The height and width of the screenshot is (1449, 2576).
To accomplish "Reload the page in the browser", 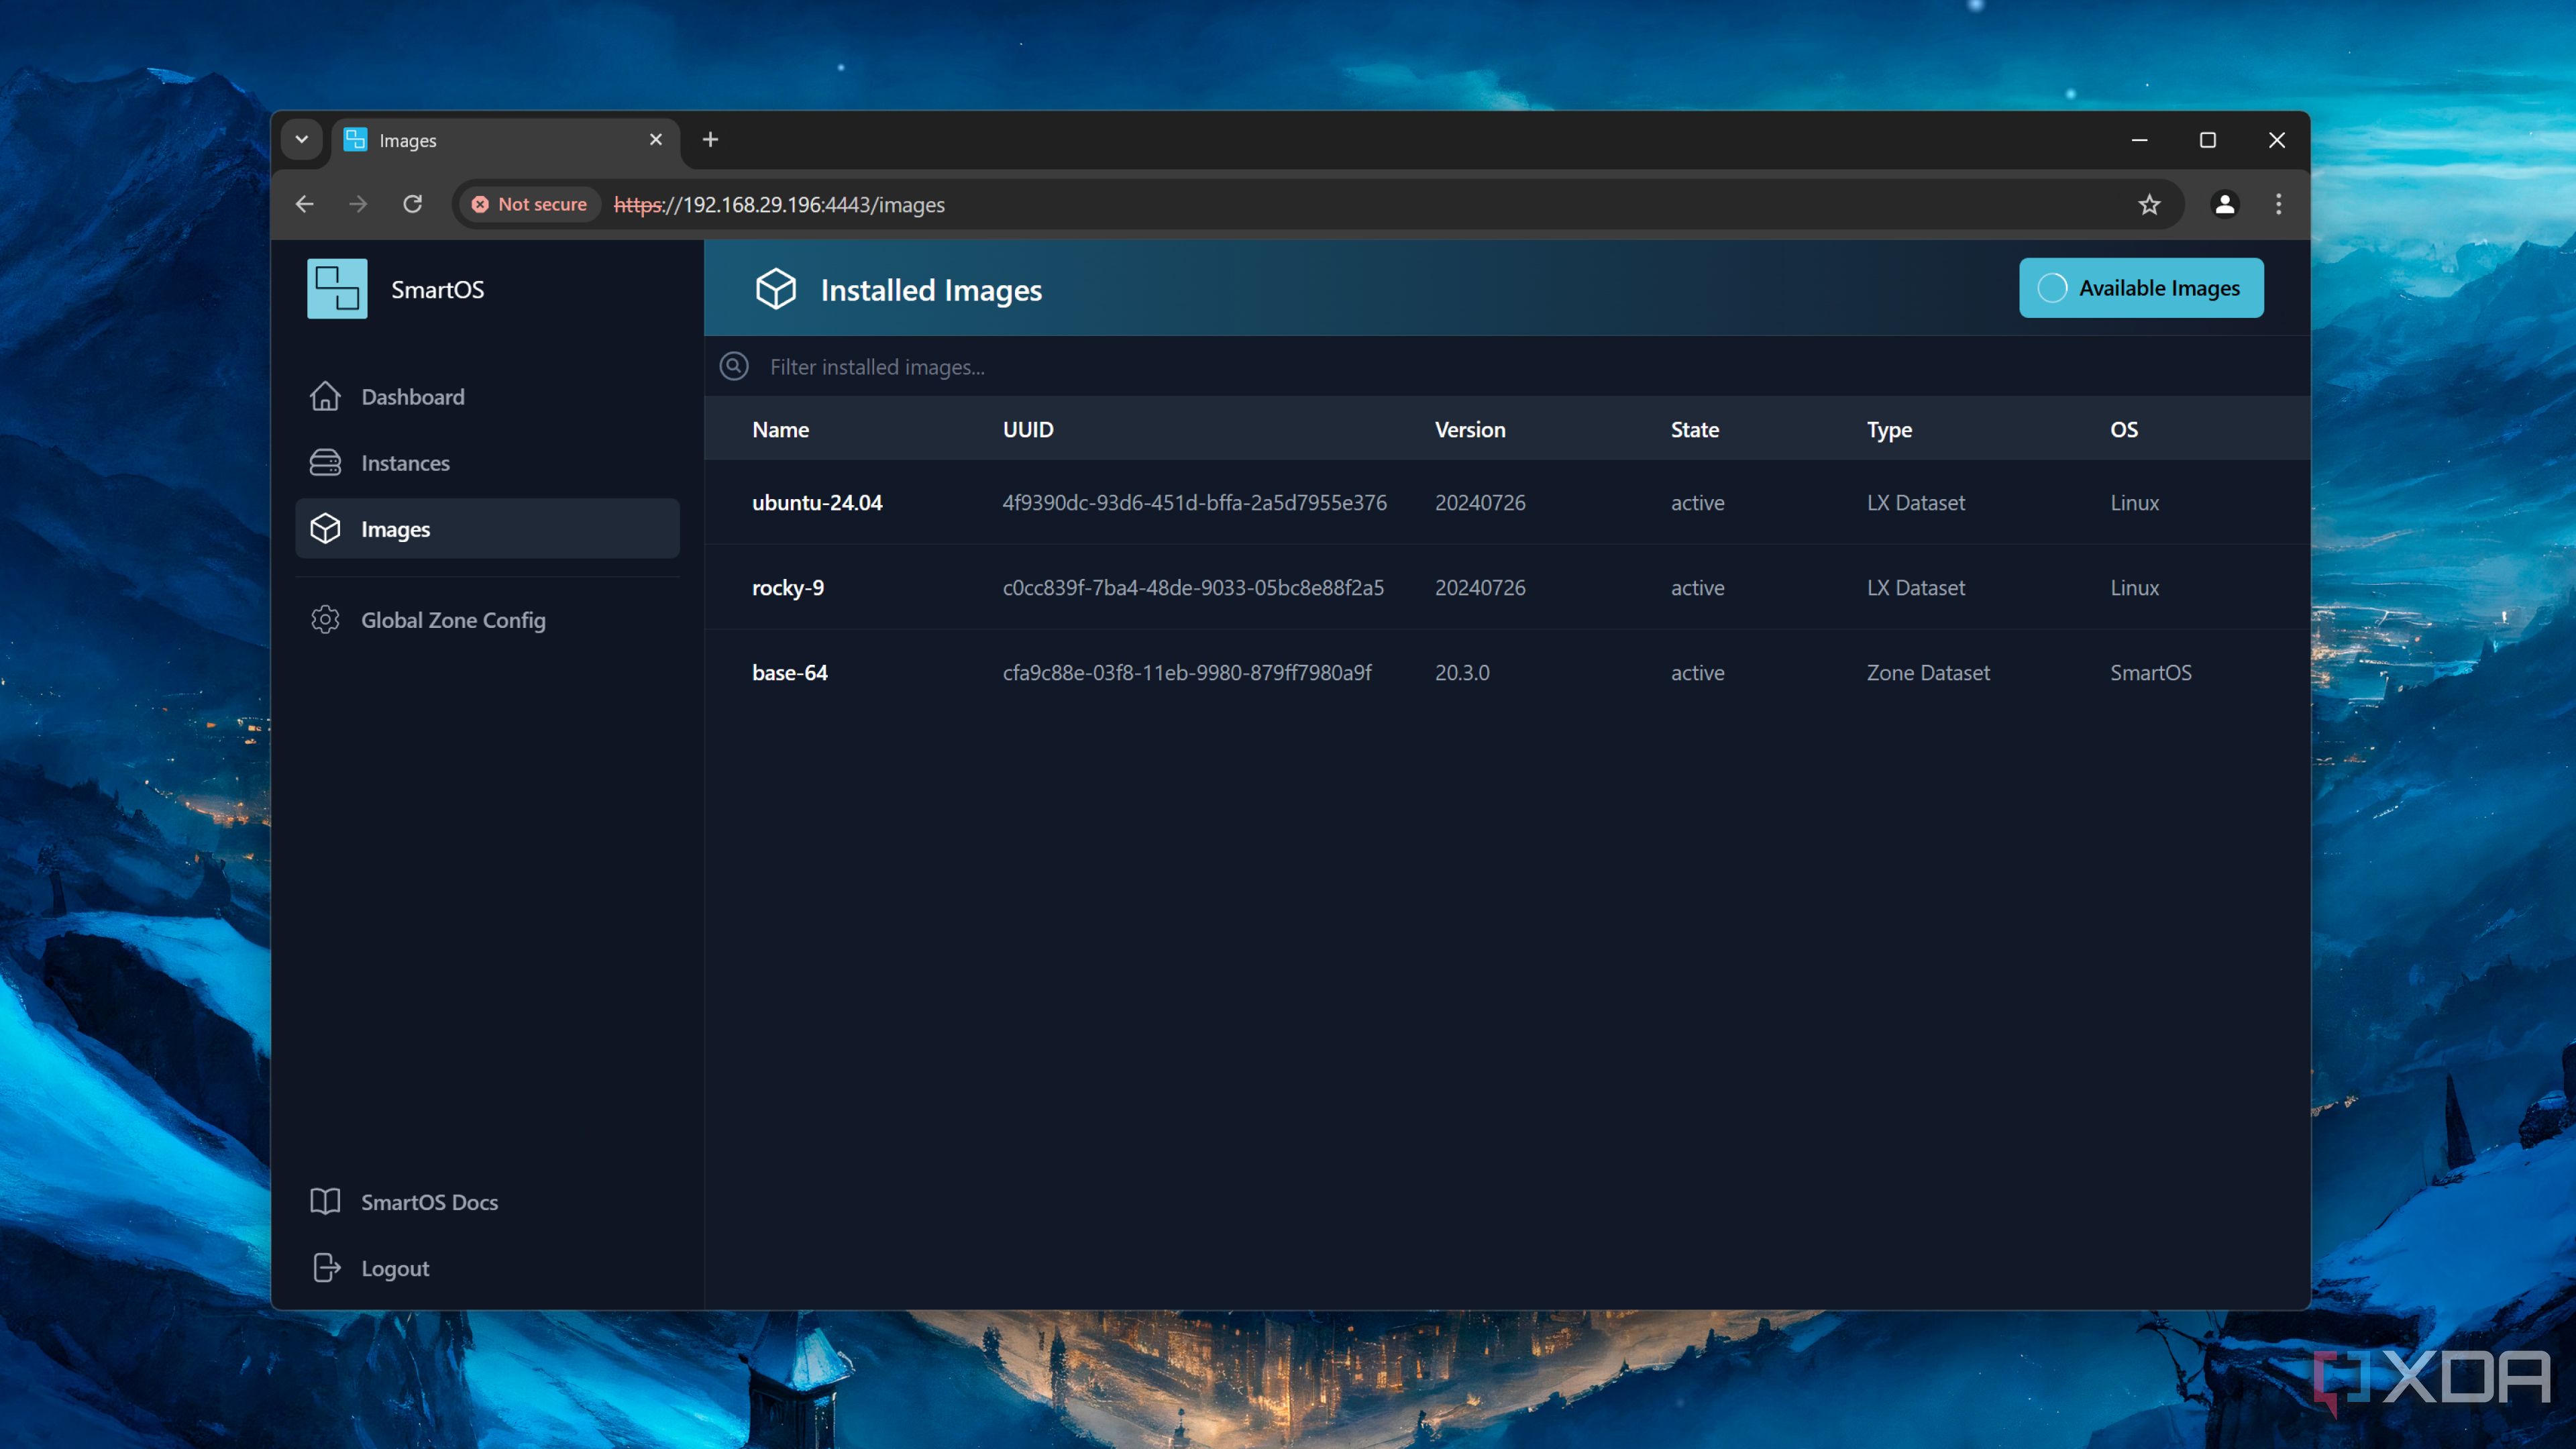I will (x=412, y=204).
